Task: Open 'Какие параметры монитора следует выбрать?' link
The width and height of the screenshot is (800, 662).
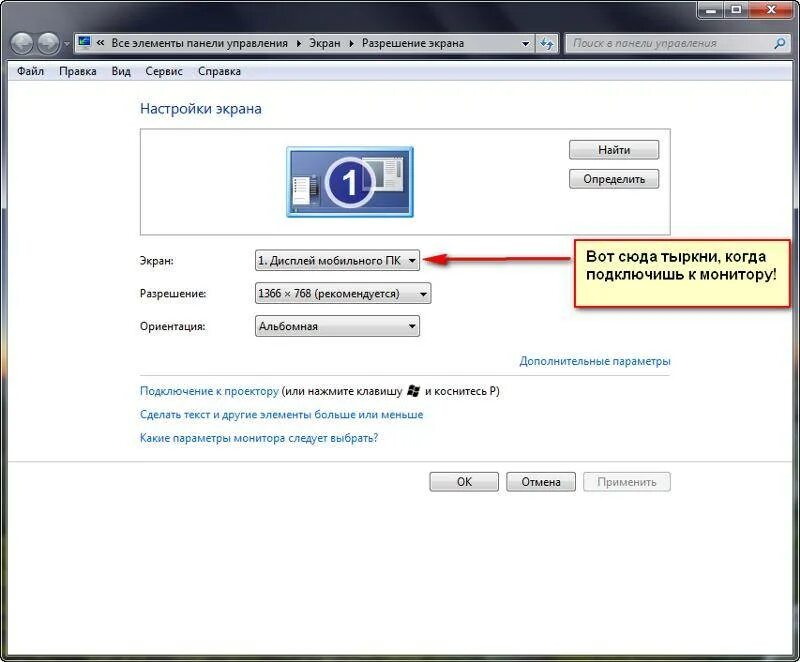Action: (x=259, y=438)
